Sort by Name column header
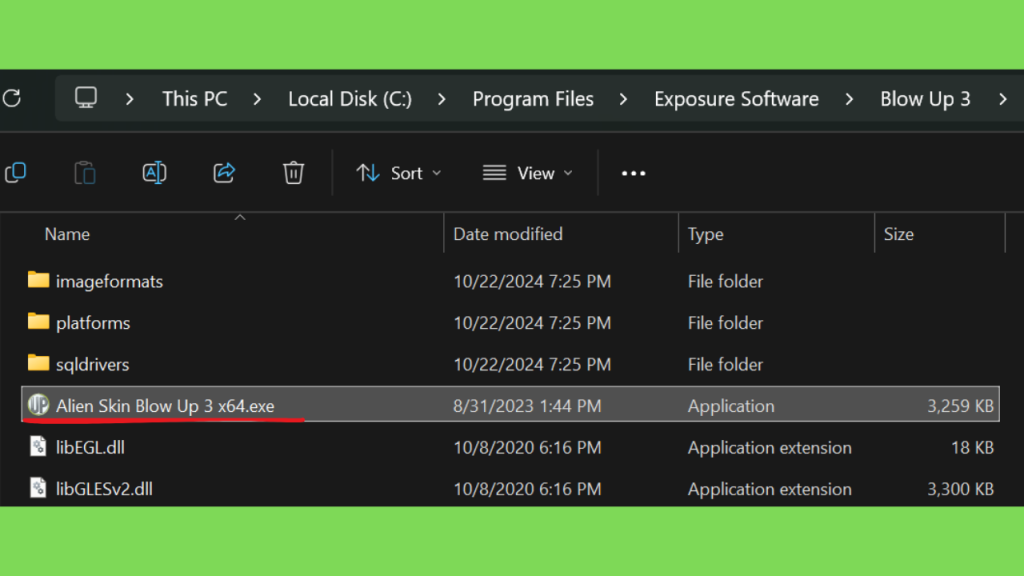Viewport: 1024px width, 576px height. click(67, 234)
